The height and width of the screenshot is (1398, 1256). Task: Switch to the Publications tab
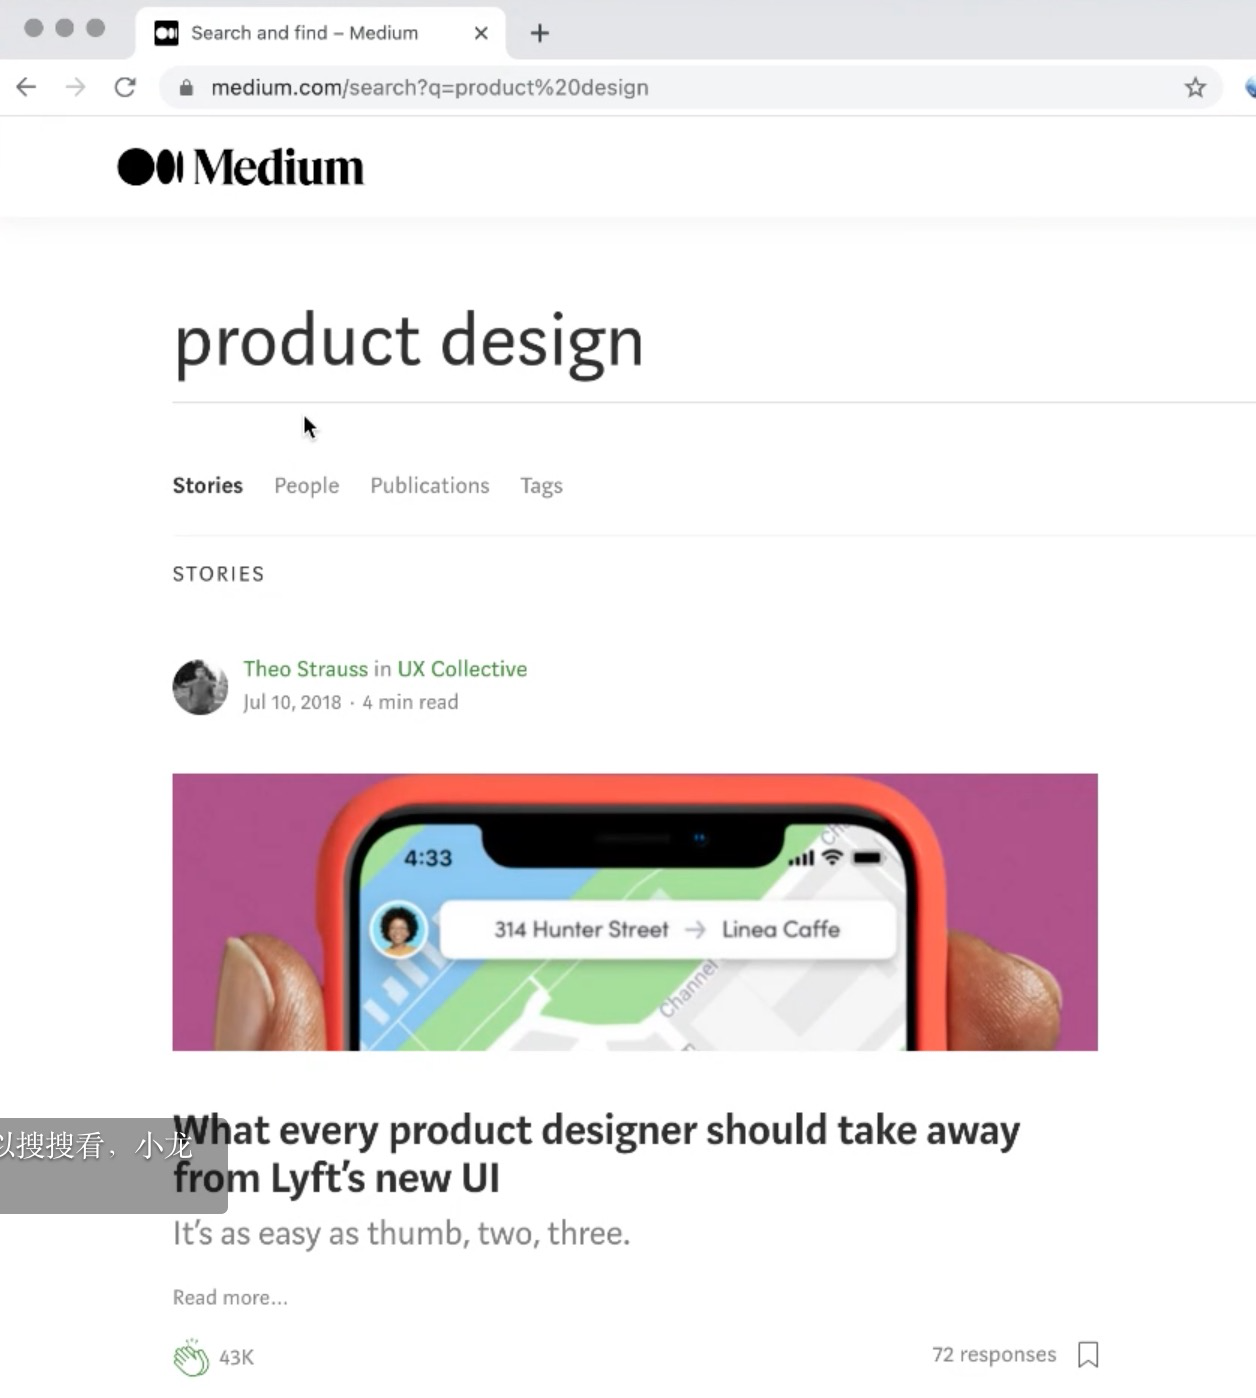430,485
